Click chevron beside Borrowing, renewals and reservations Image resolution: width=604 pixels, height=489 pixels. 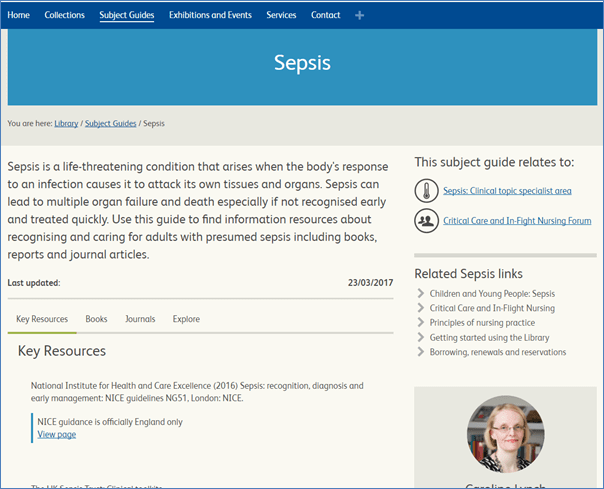point(420,352)
